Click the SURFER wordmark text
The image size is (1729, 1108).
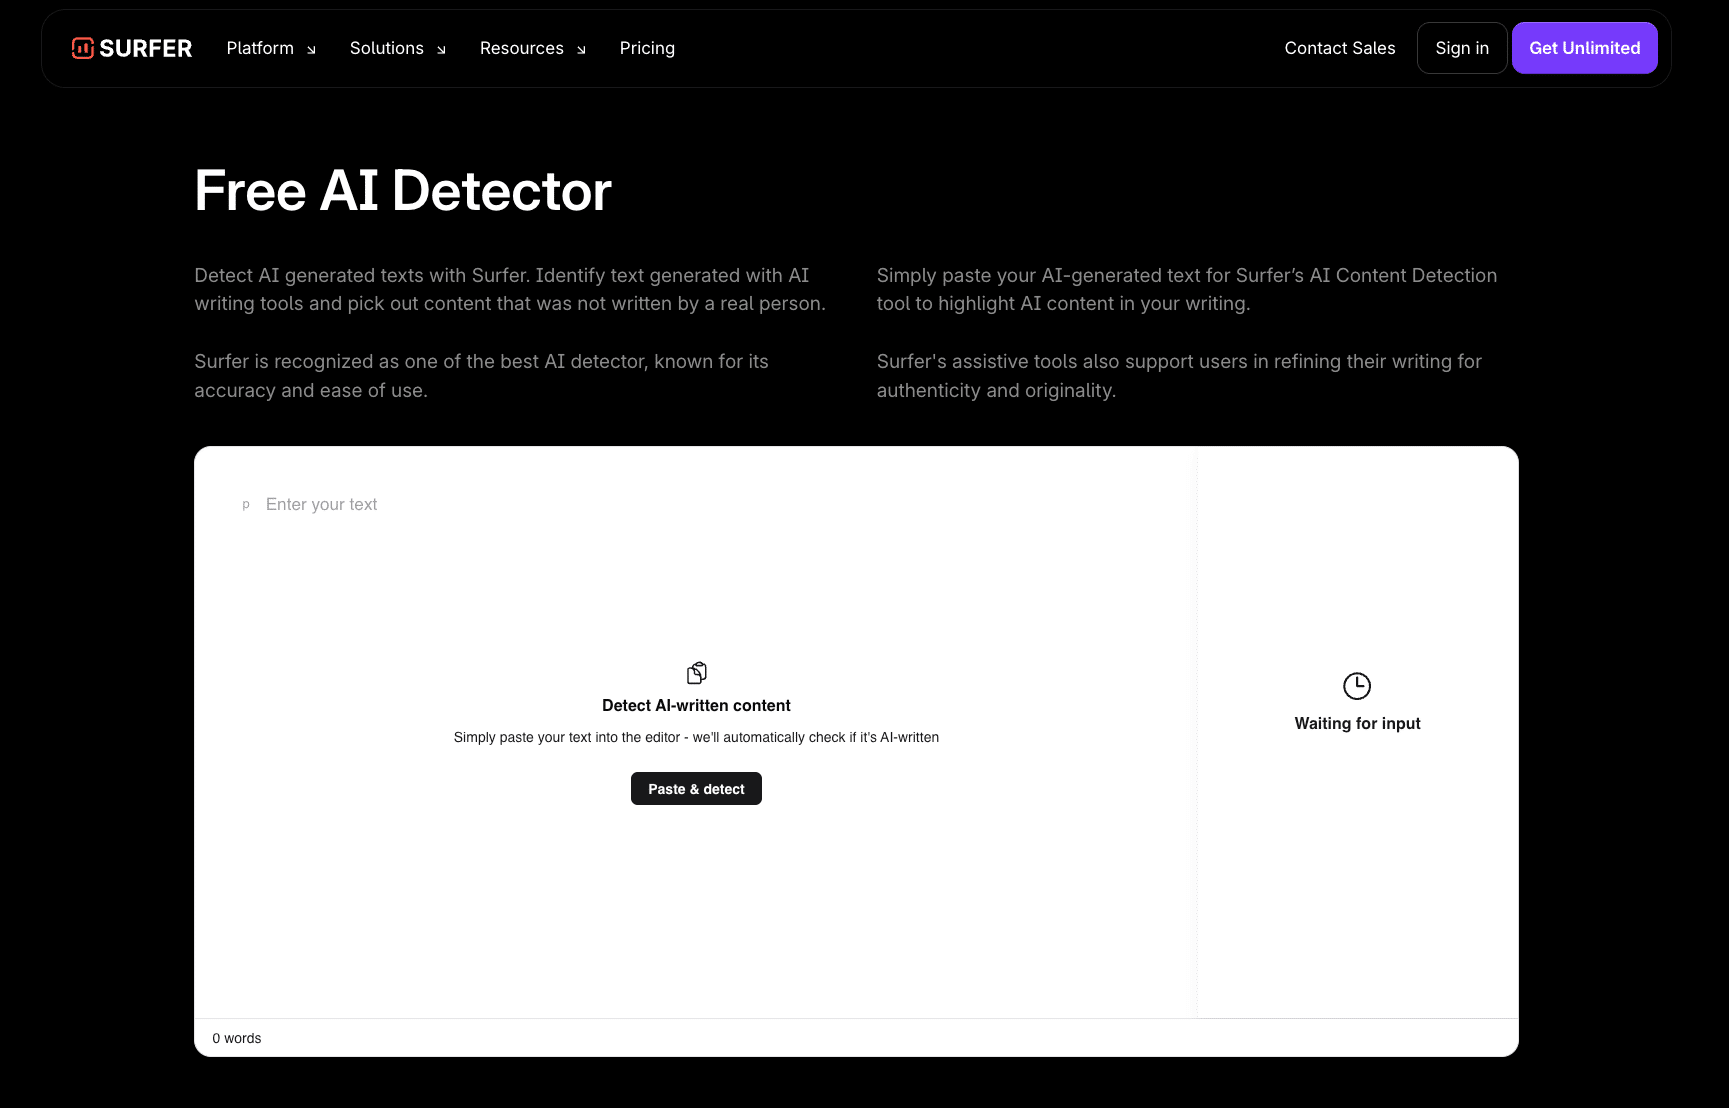coord(148,47)
